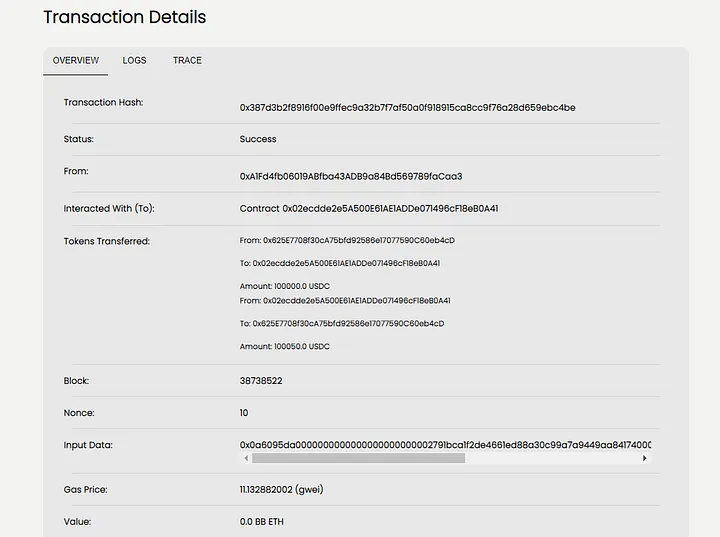Click left arrow of Input Data scrollbar
This screenshot has width=720, height=537.
coord(246,458)
